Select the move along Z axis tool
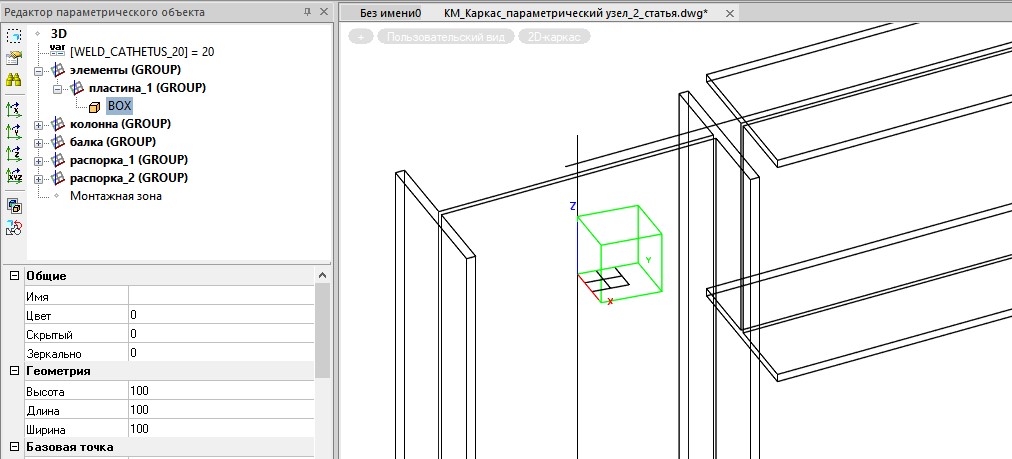Screen dimensions: 1012x459 pyautogui.click(x=14, y=153)
